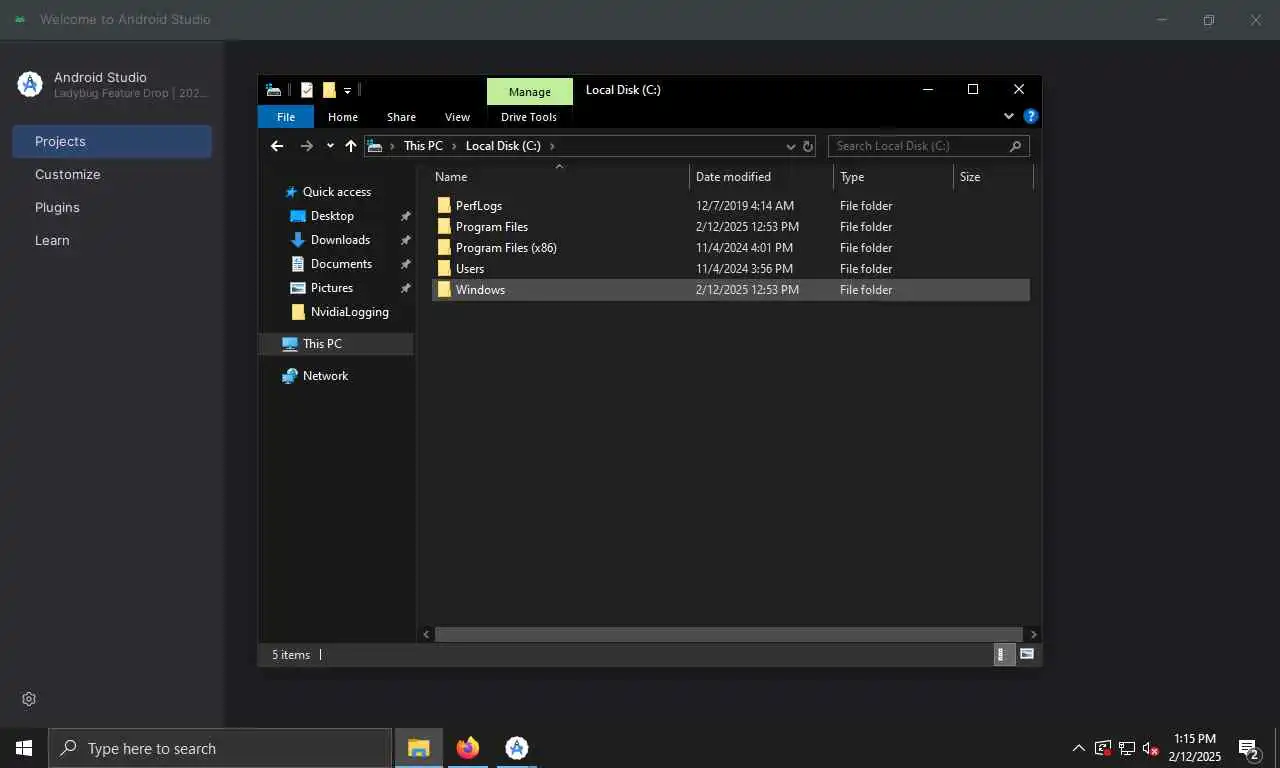Select the Users folder

469,269
